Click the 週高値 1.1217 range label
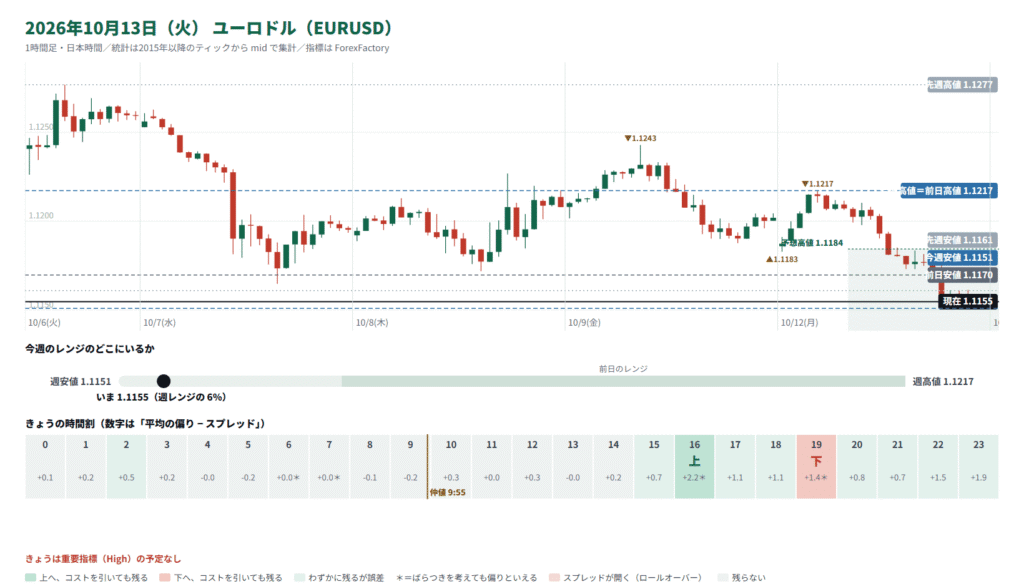 943,381
